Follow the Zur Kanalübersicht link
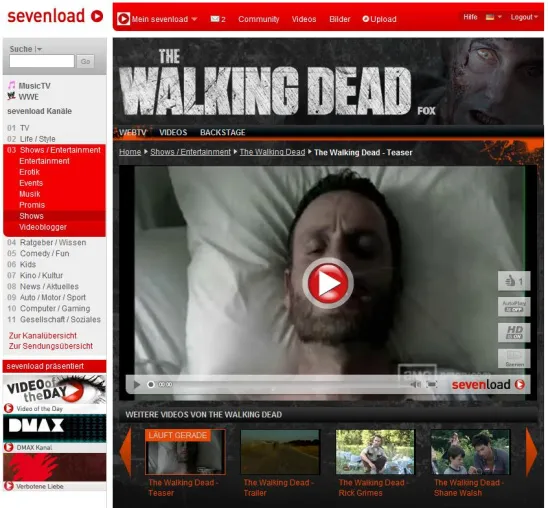Image resolution: width=548 pixels, height=508 pixels. (x=43, y=335)
